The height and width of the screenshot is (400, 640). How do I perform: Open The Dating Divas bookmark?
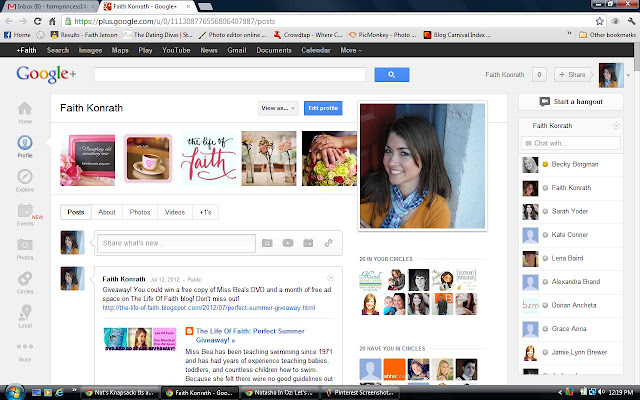(158, 35)
